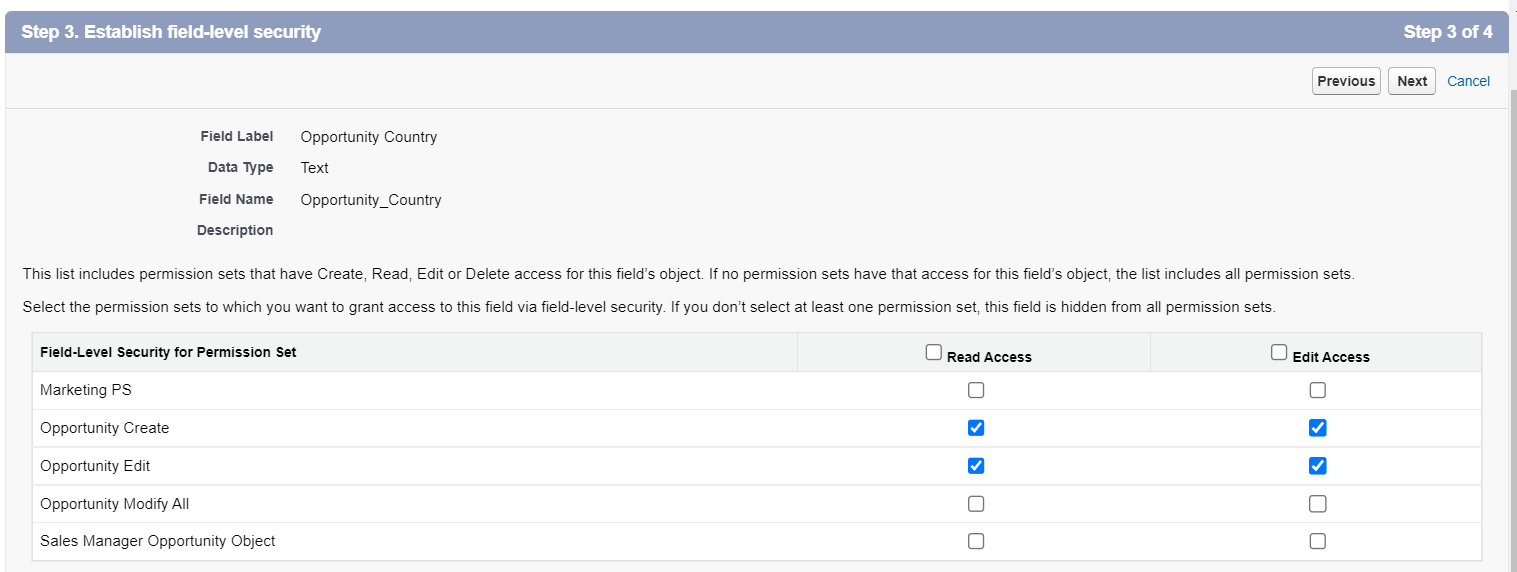Enable Read Access for Opportunity Modify All
The width and height of the screenshot is (1517, 572).
click(x=976, y=504)
